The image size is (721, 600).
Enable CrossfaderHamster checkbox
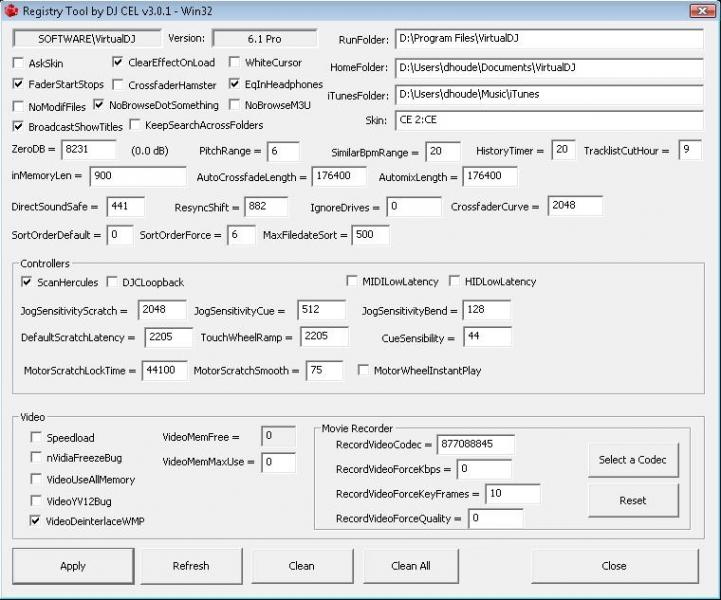pos(118,85)
